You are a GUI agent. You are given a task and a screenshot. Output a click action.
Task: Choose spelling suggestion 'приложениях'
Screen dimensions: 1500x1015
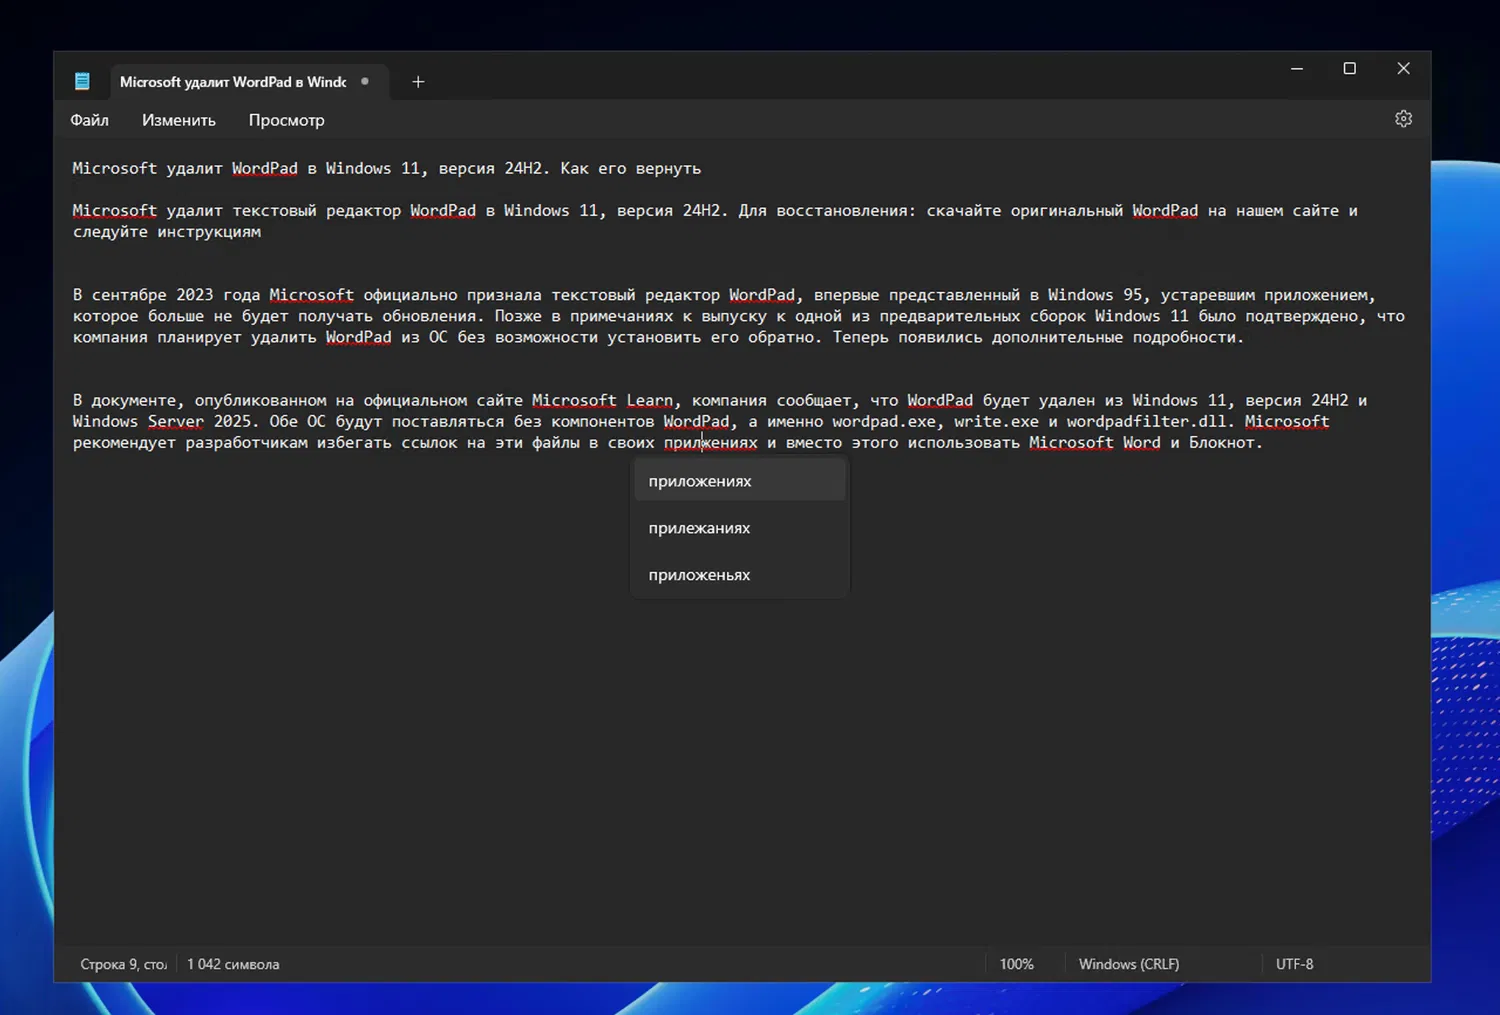[739, 481]
